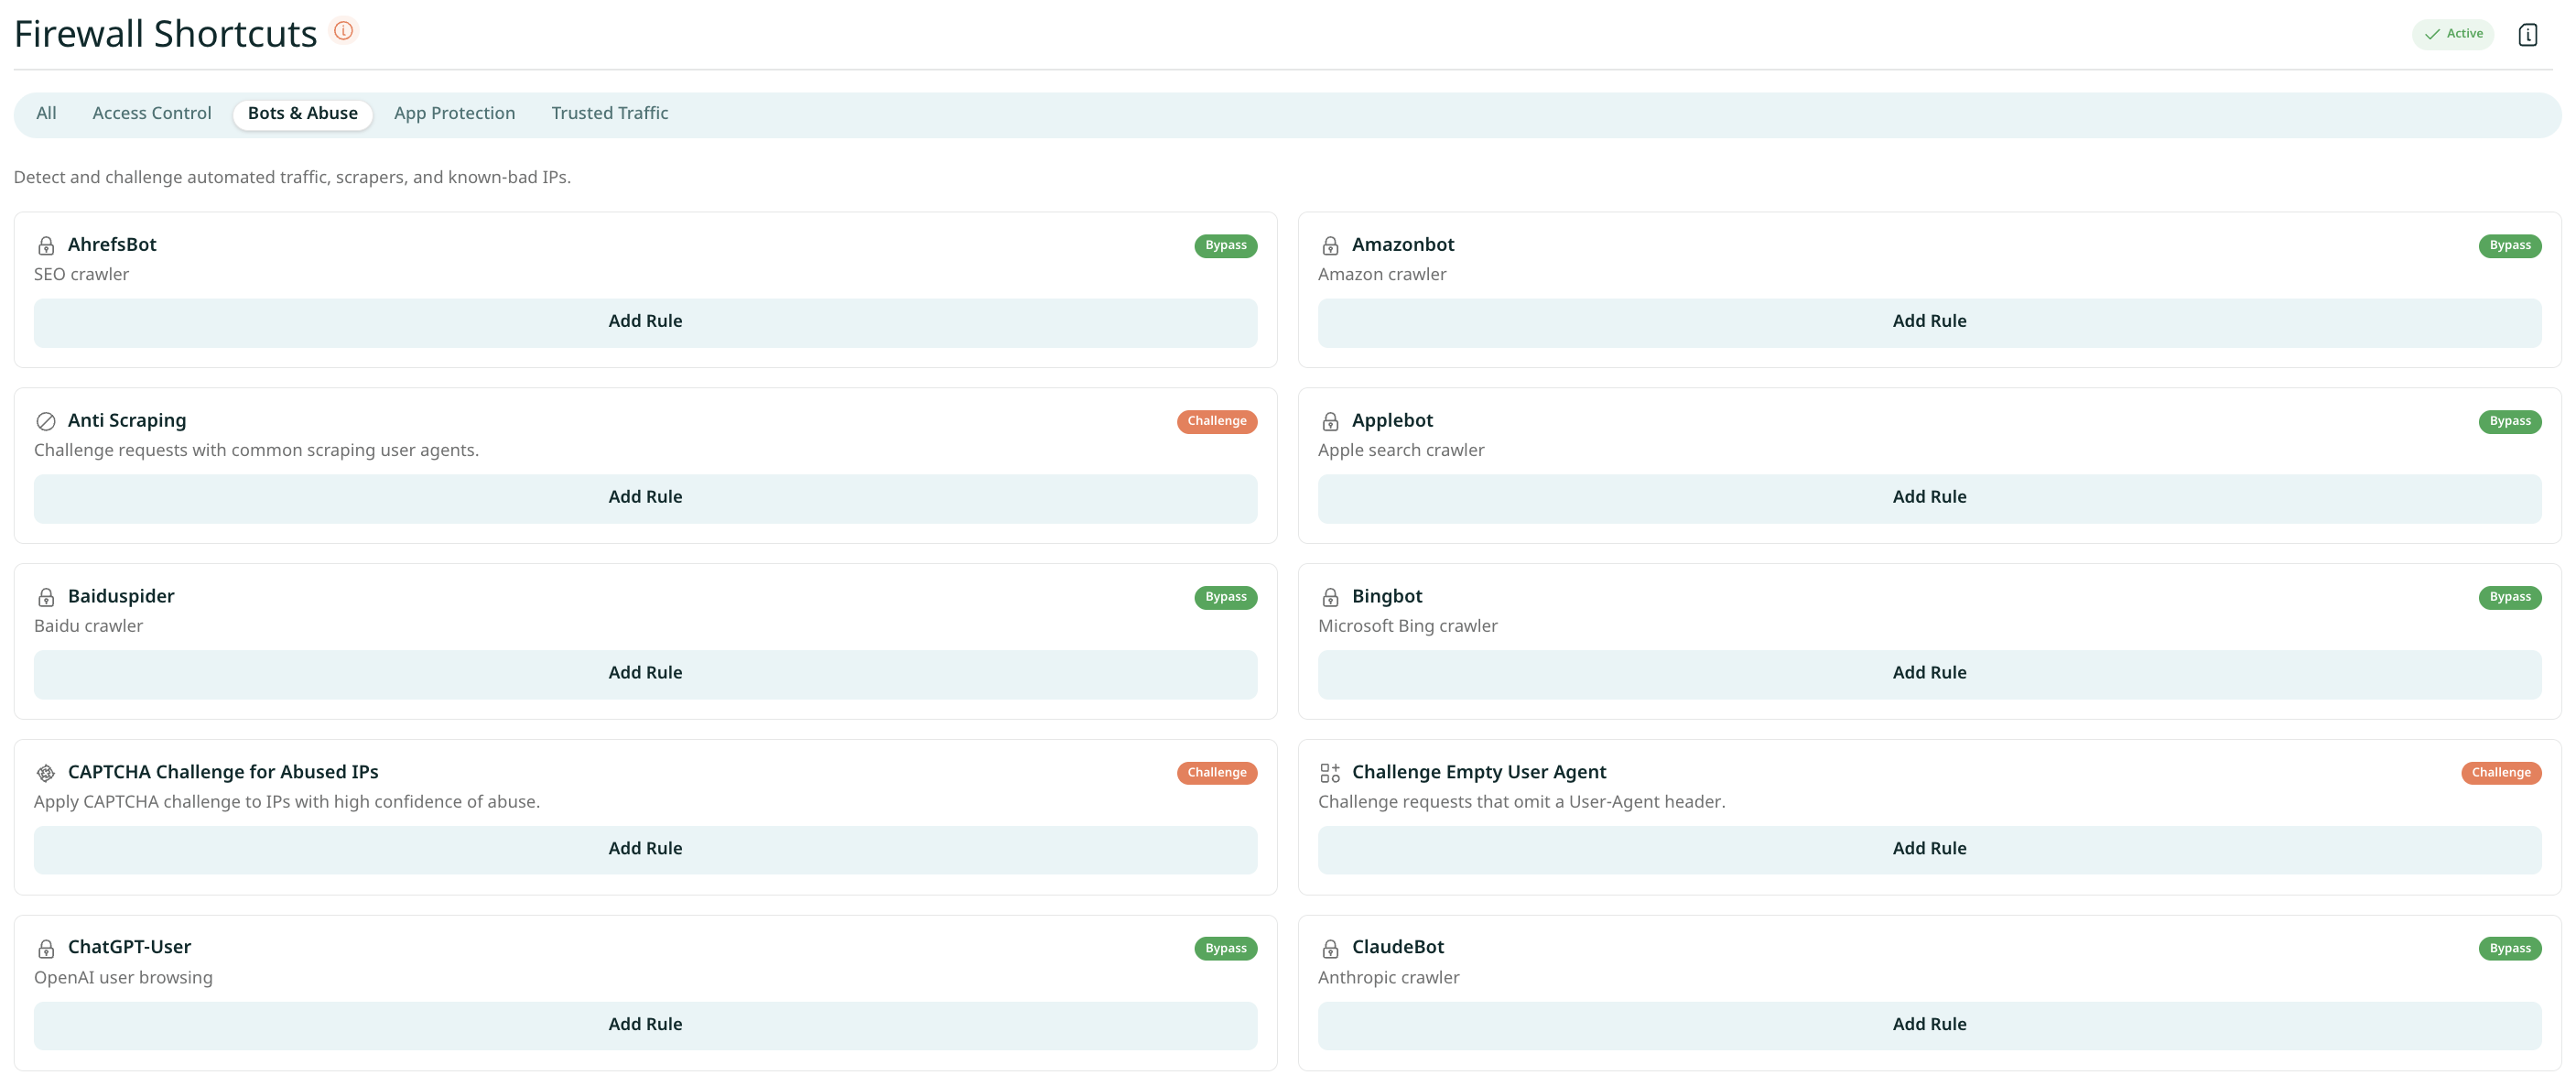
Task: Click 'Apply CAPTCHA challenge to IPs' description
Action: click(x=287, y=802)
